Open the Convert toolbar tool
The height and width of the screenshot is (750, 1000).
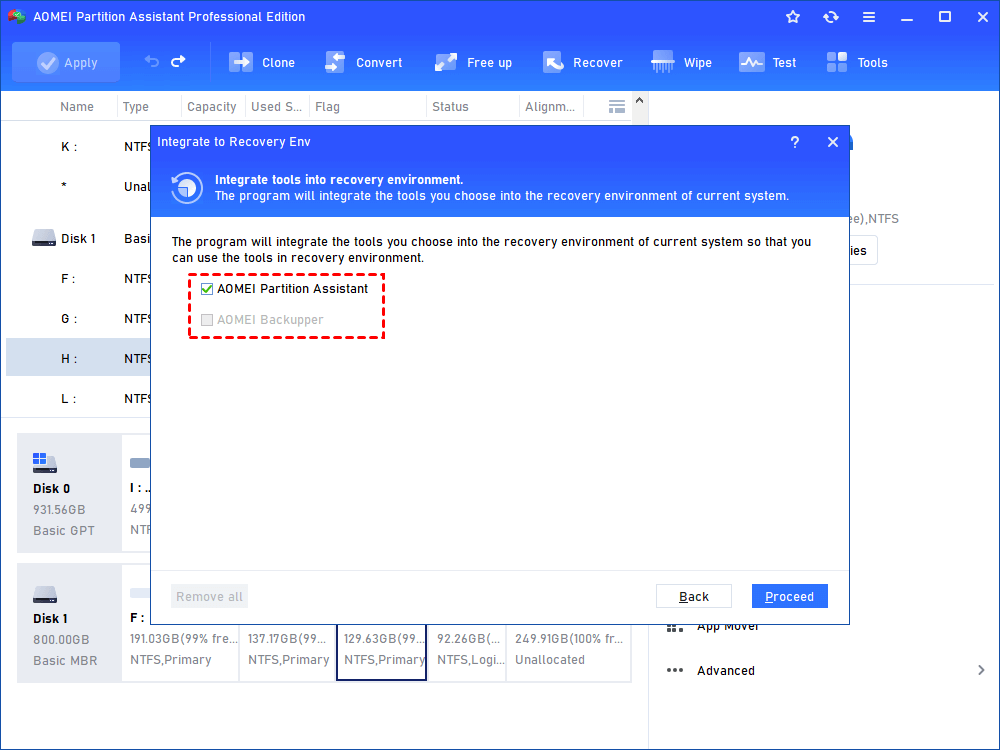(x=364, y=62)
